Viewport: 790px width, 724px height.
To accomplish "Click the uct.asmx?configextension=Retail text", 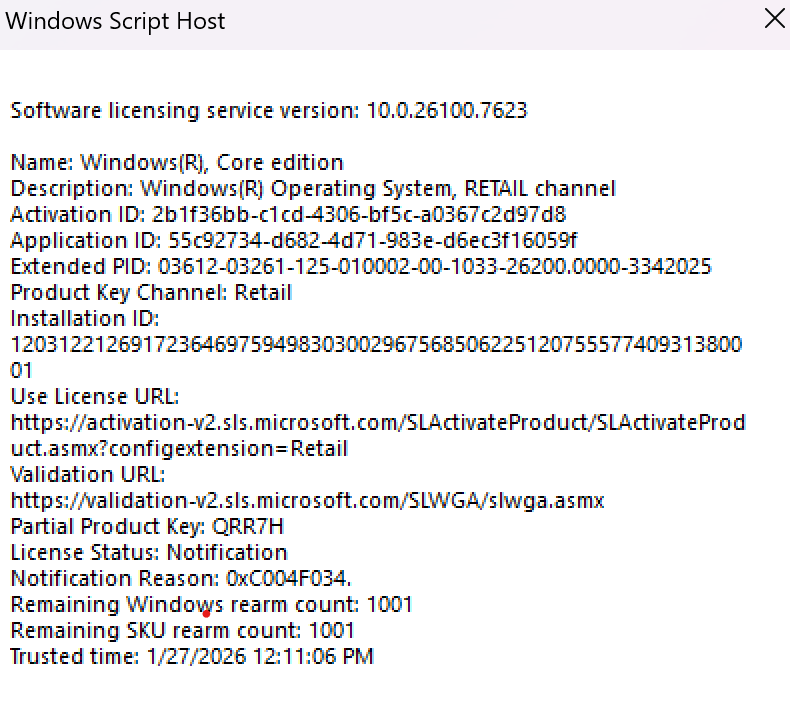I will [x=179, y=449].
